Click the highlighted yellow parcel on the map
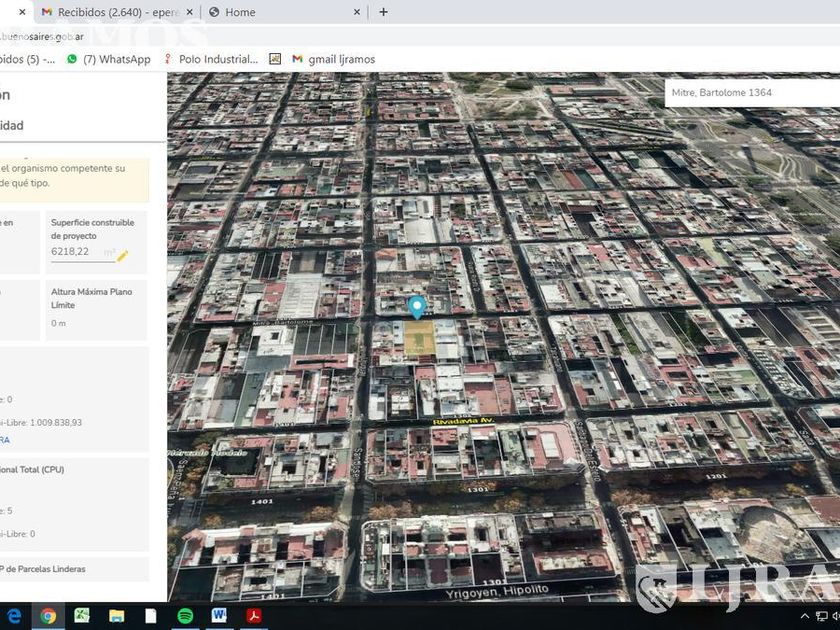This screenshot has width=840, height=630. (x=419, y=340)
